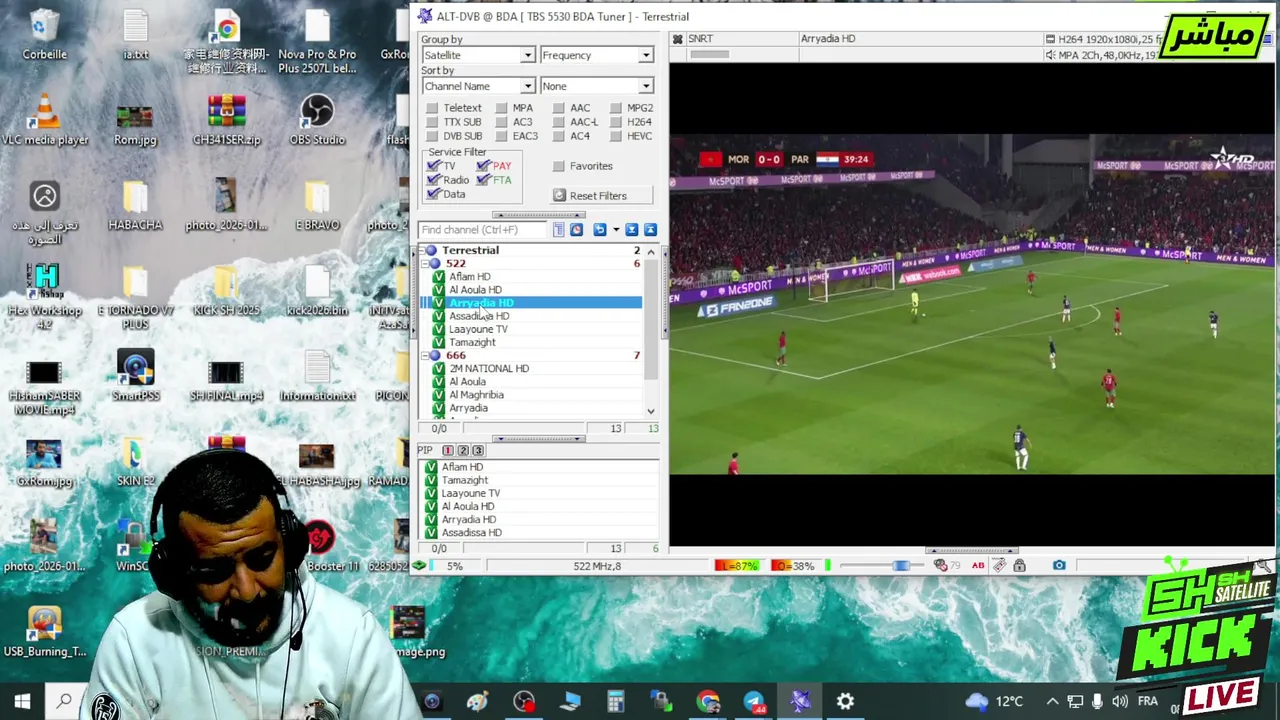This screenshot has height=720, width=1280.
Task: Select the HABACHA folder on desktop
Action: tap(135, 206)
